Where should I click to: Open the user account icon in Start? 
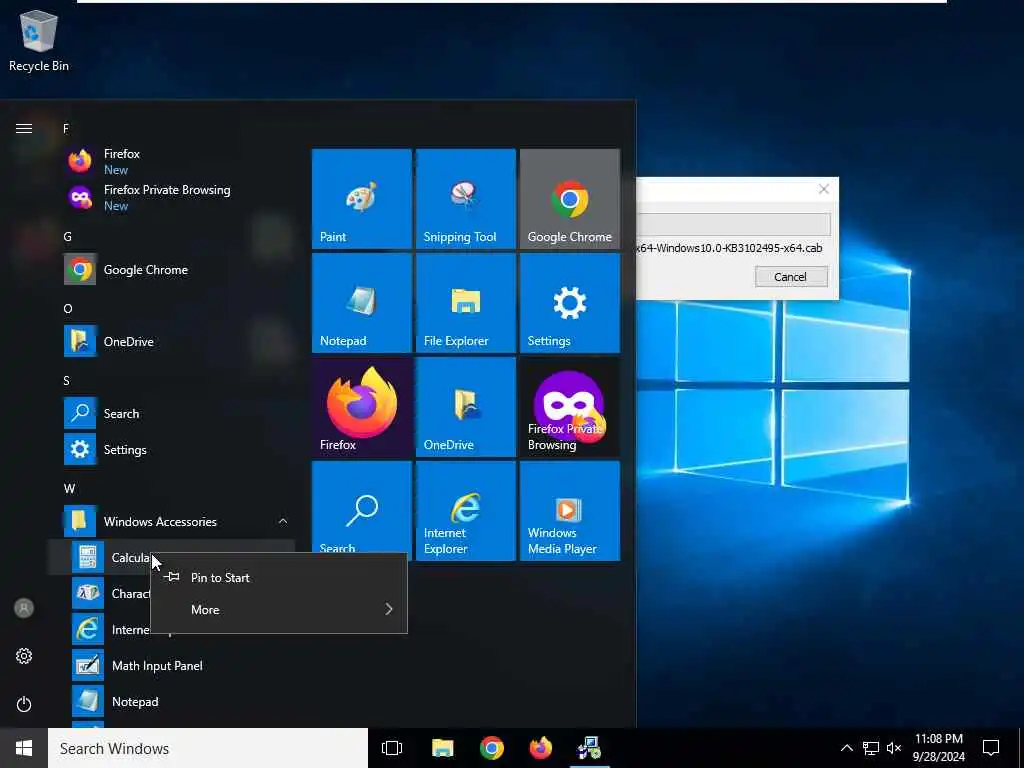pos(24,608)
